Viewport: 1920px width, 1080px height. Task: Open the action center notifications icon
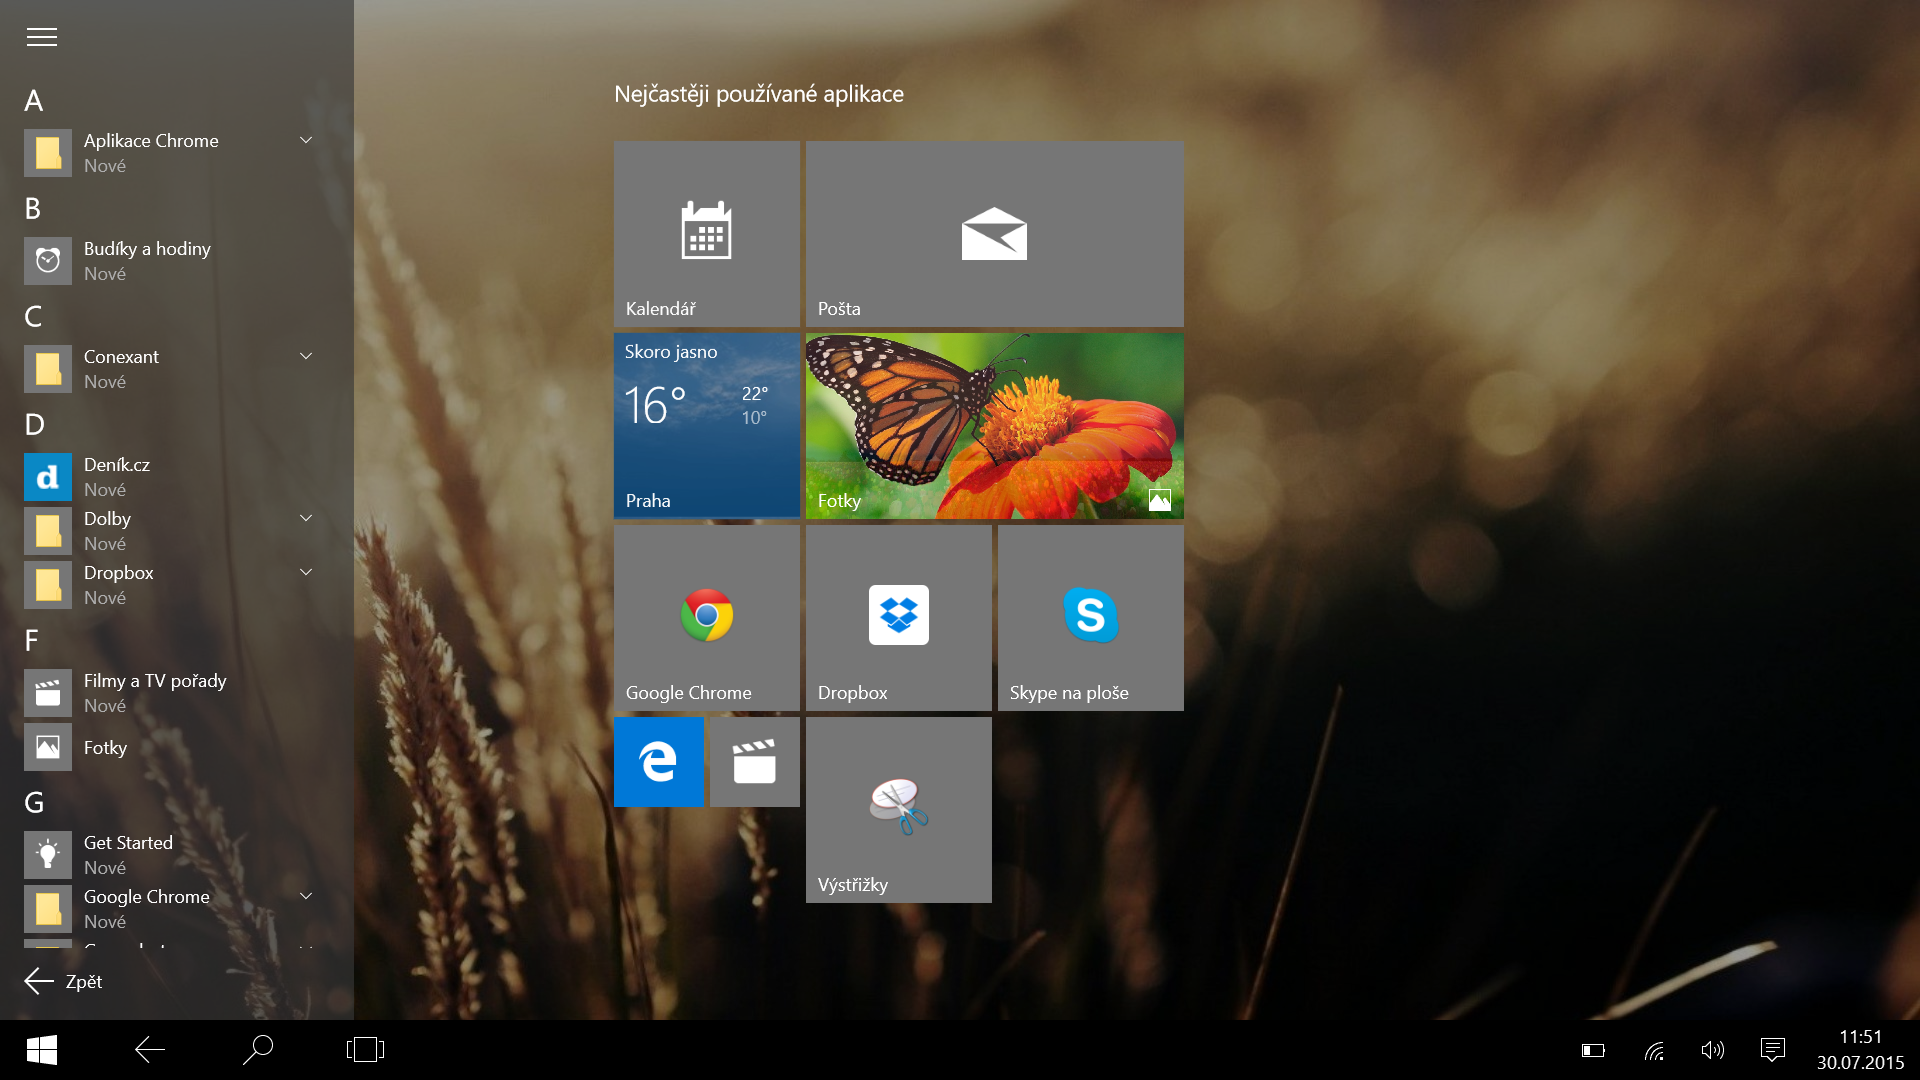pyautogui.click(x=1772, y=1049)
